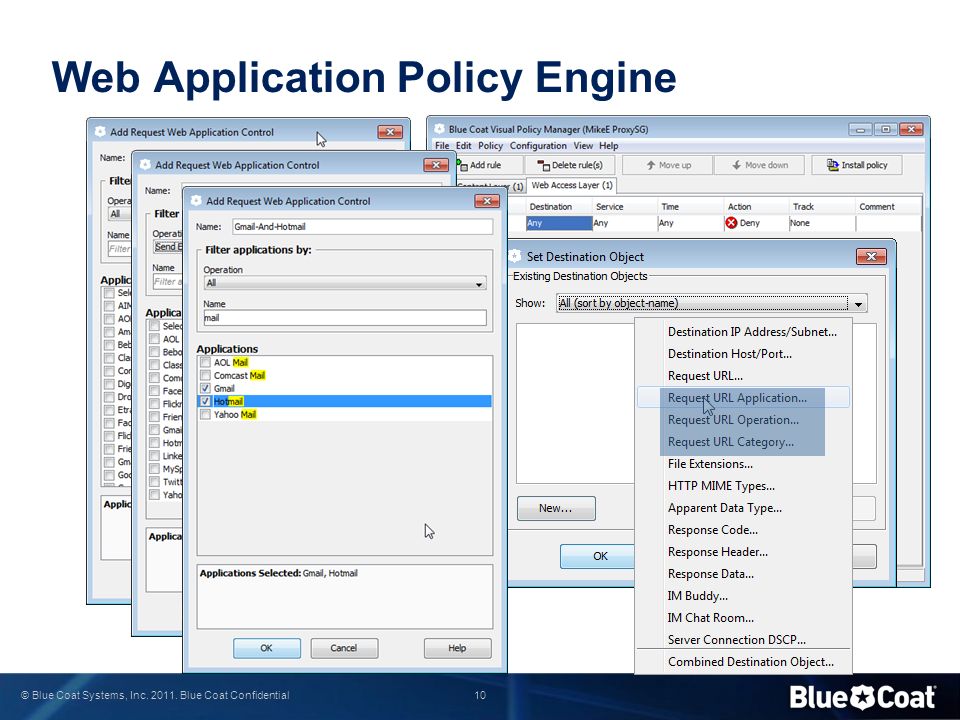960x720 pixels.
Task: Uncheck the Hotmail checkbox
Action: (206, 401)
